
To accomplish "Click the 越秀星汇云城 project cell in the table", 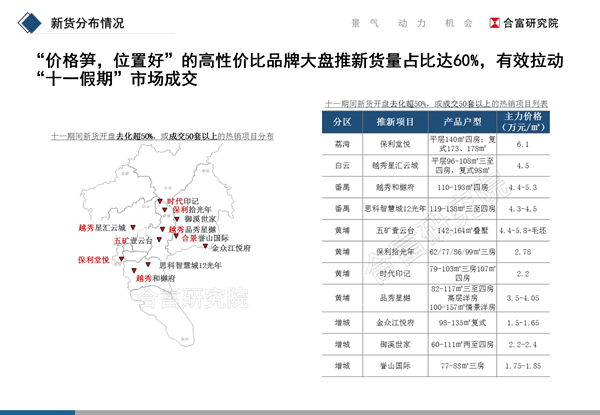I will coord(395,166).
